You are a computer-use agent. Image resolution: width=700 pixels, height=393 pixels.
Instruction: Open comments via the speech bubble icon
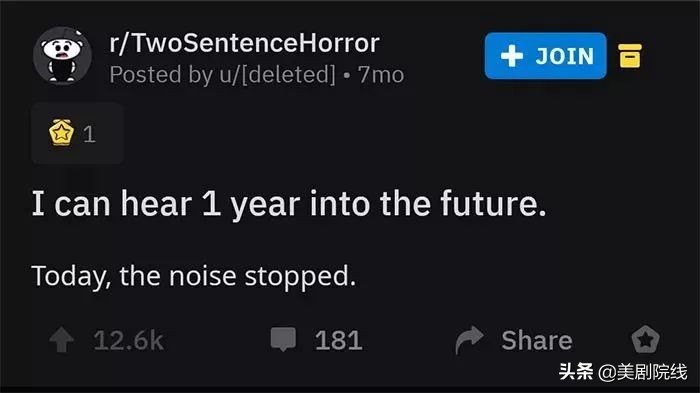(283, 339)
